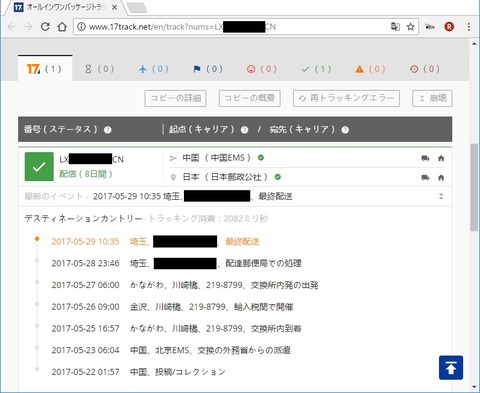Click the translate page icon in address bar
This screenshot has height=393, width=480.
(395, 27)
